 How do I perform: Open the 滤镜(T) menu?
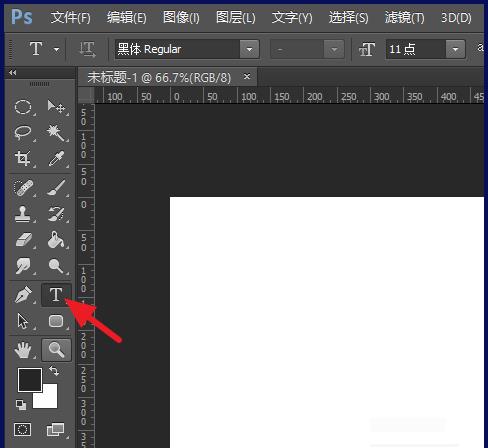coord(405,17)
